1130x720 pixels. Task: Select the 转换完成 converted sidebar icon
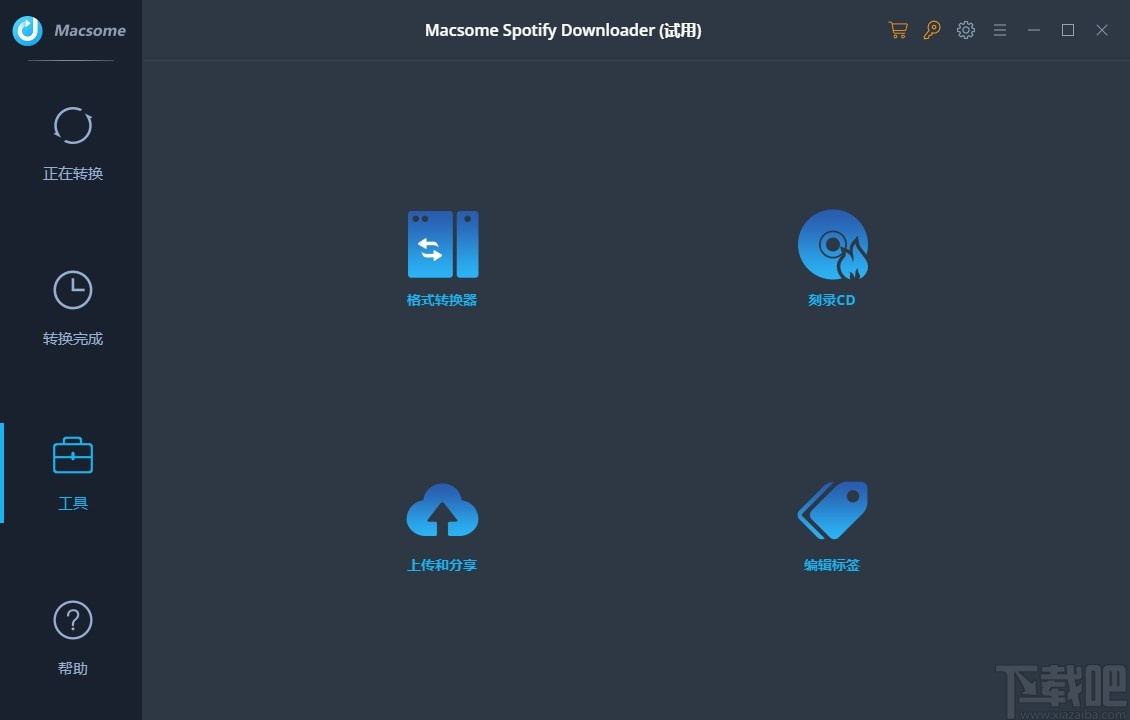(x=72, y=290)
